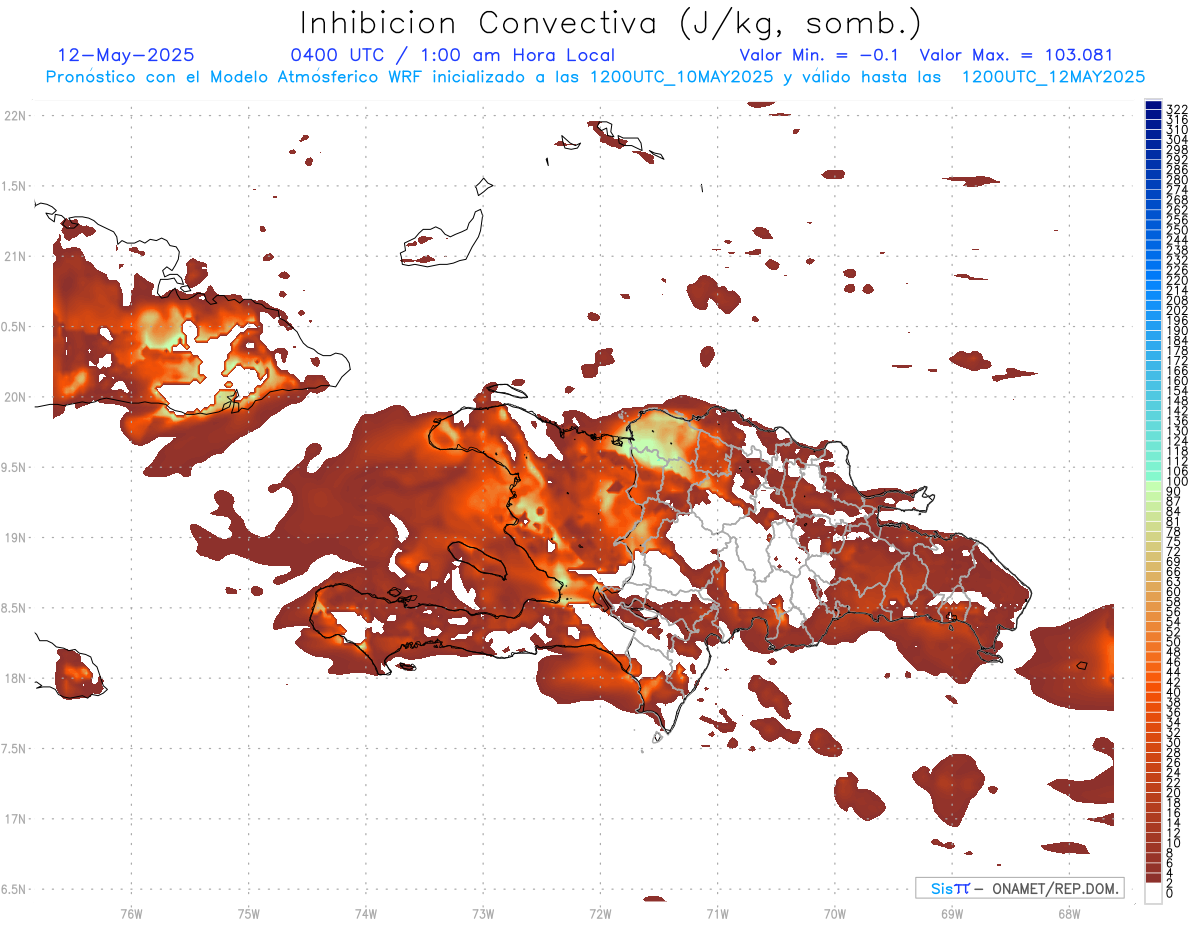Select the date text '12-May-2025'
The image size is (1200, 927).
click(x=126, y=55)
